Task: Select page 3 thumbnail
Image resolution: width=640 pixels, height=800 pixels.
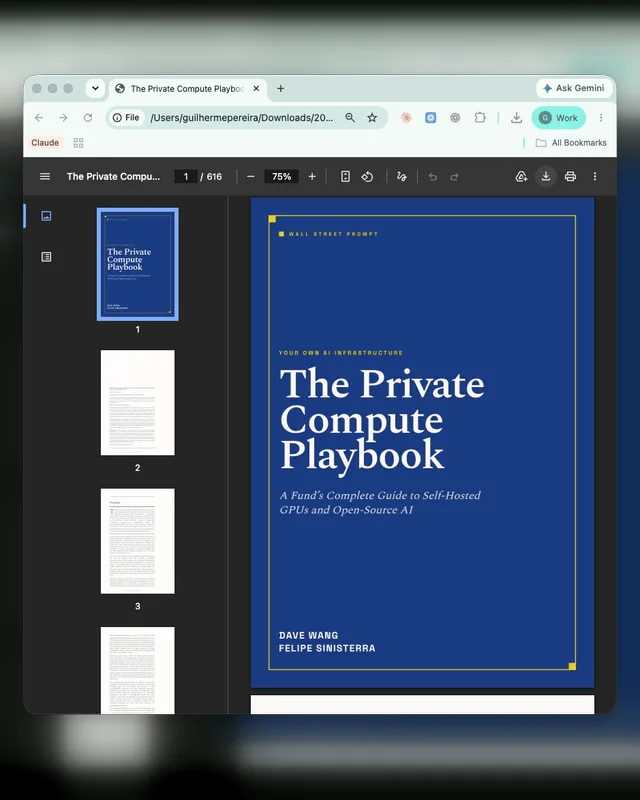Action: coord(138,541)
